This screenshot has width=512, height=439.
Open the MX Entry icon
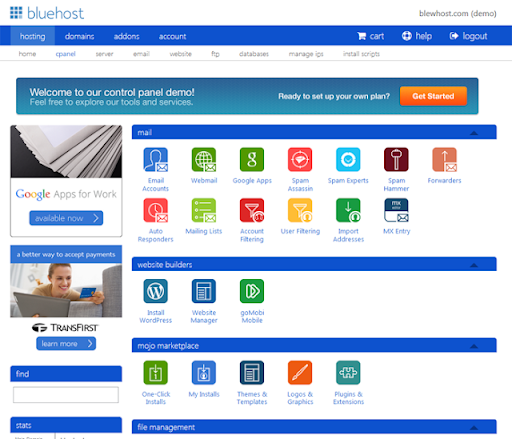(x=396, y=210)
